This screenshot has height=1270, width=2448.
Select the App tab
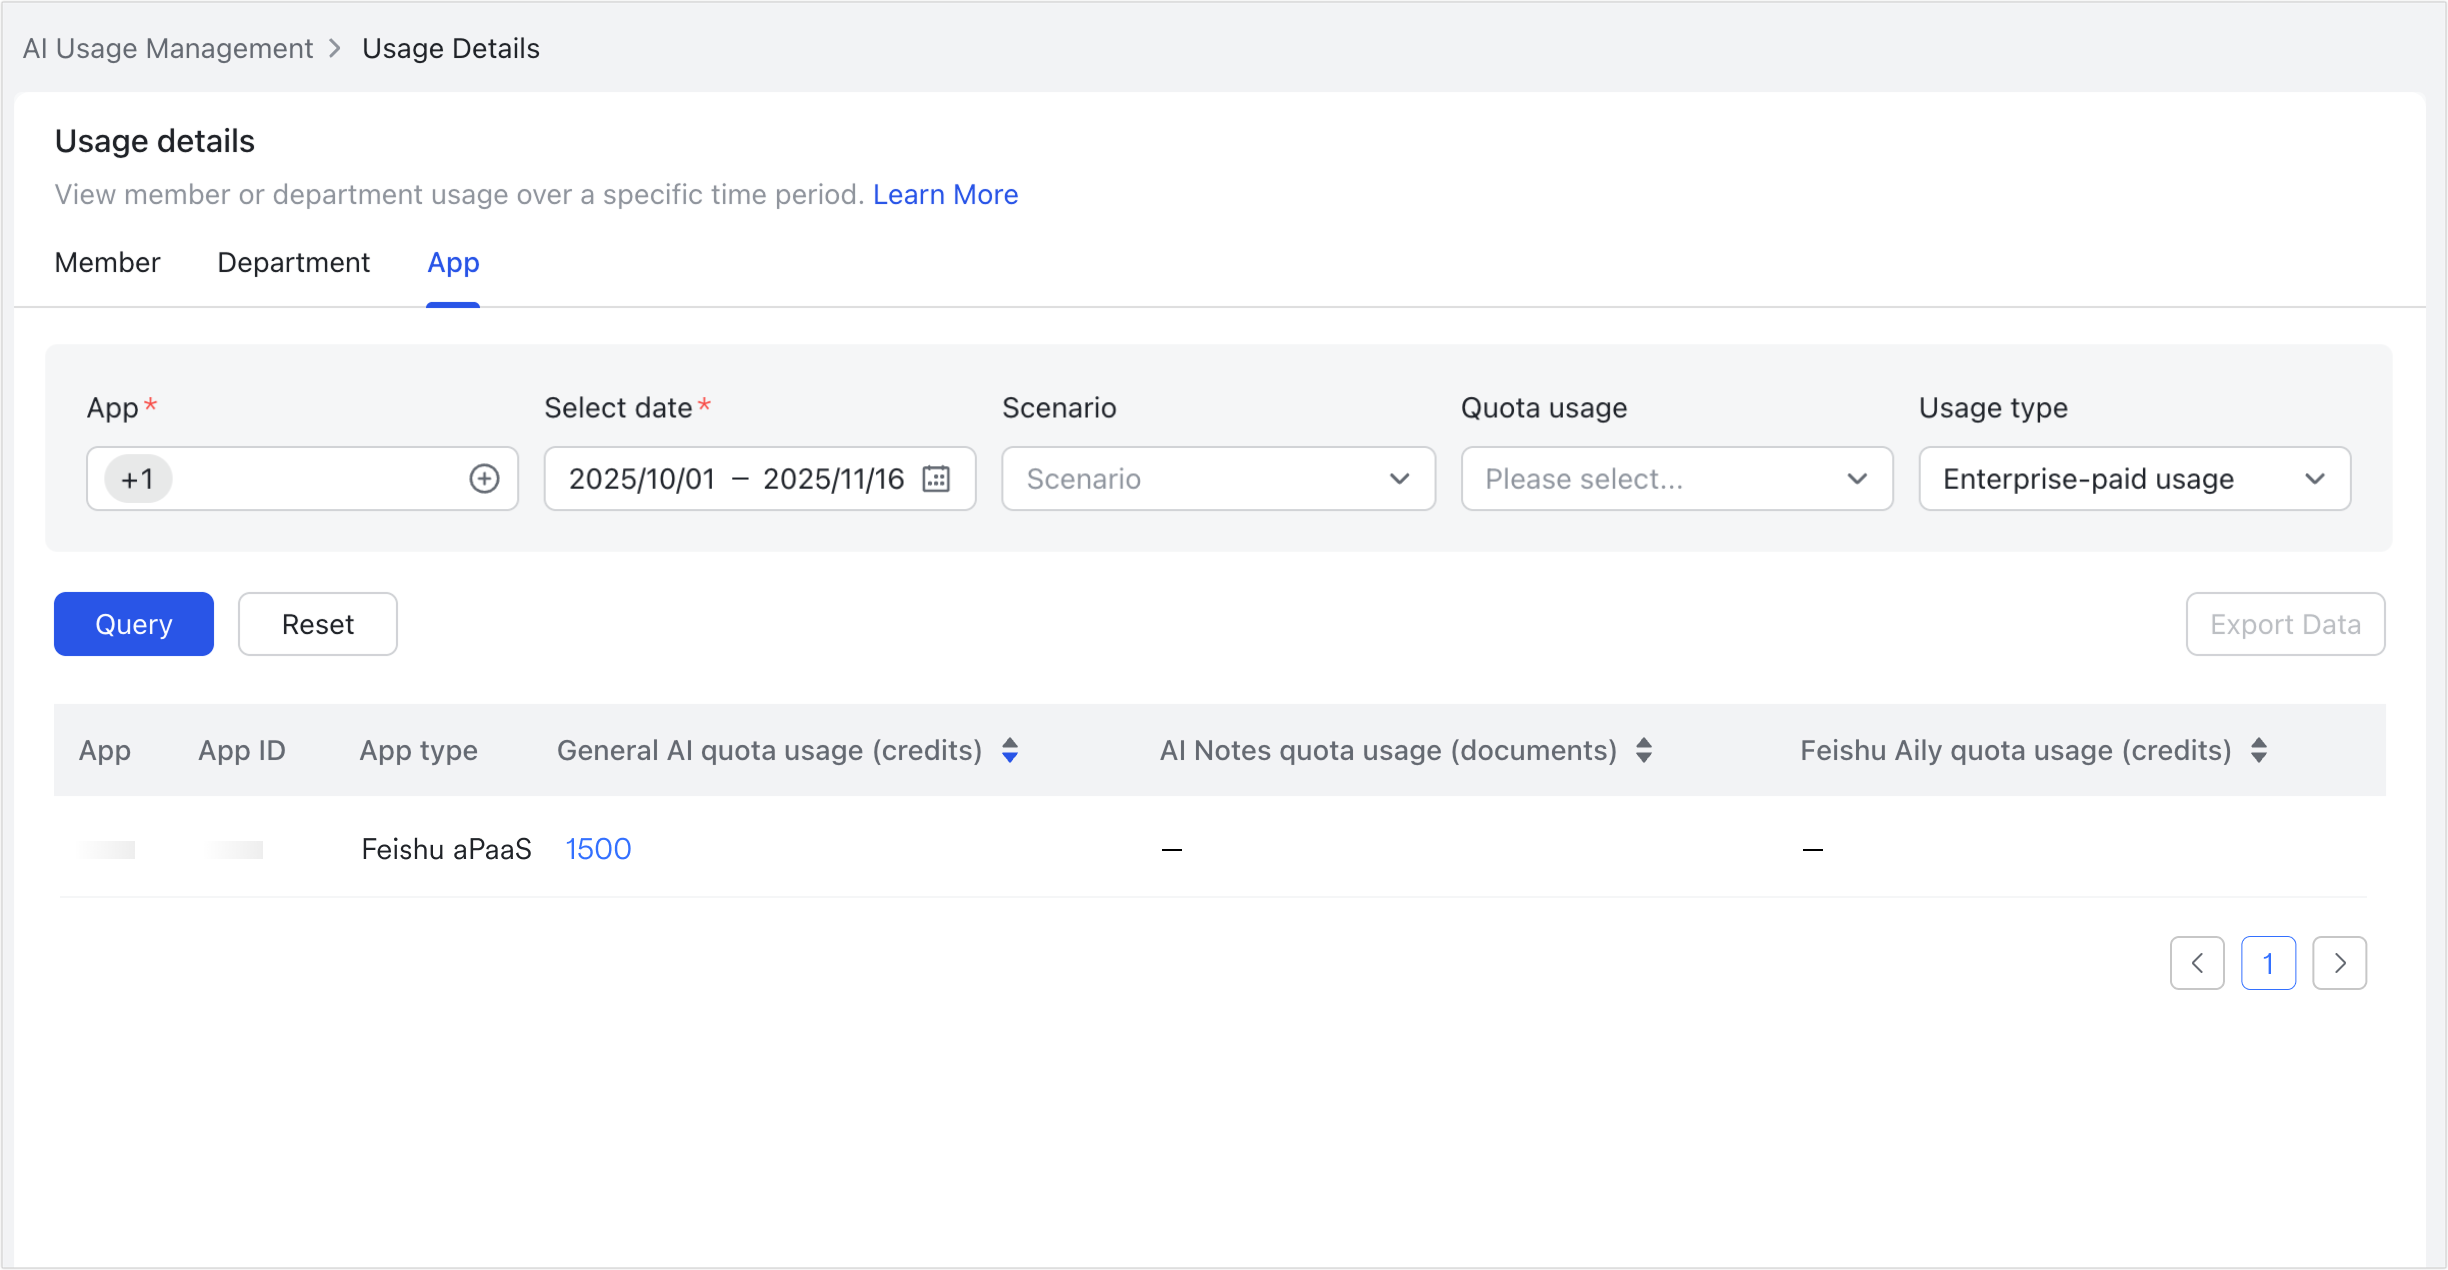[x=453, y=263]
